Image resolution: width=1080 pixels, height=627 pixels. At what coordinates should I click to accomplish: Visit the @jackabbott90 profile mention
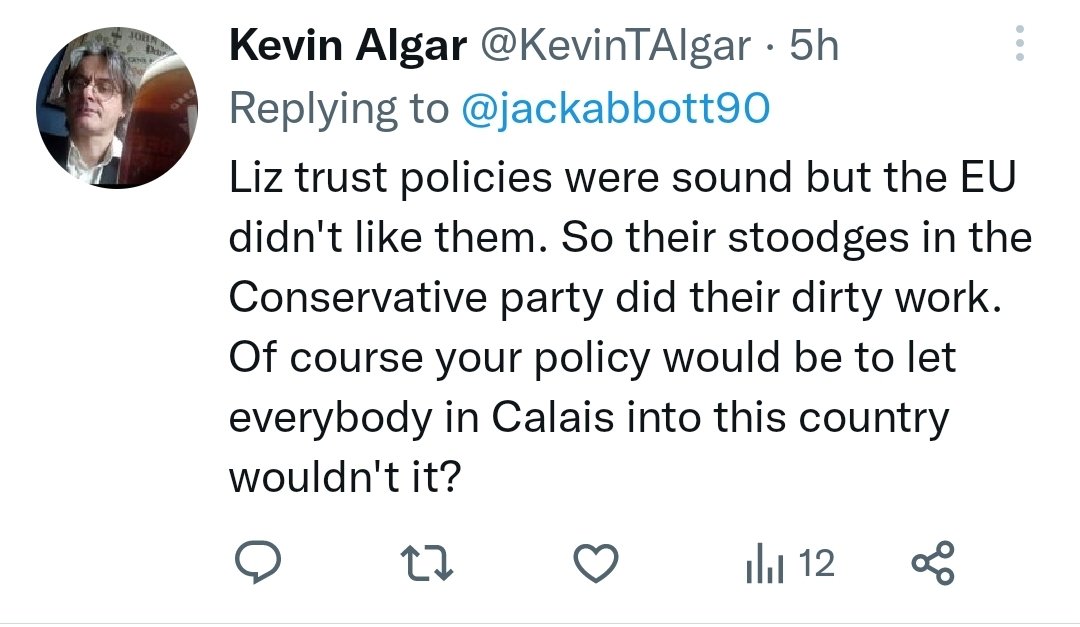pyautogui.click(x=614, y=109)
